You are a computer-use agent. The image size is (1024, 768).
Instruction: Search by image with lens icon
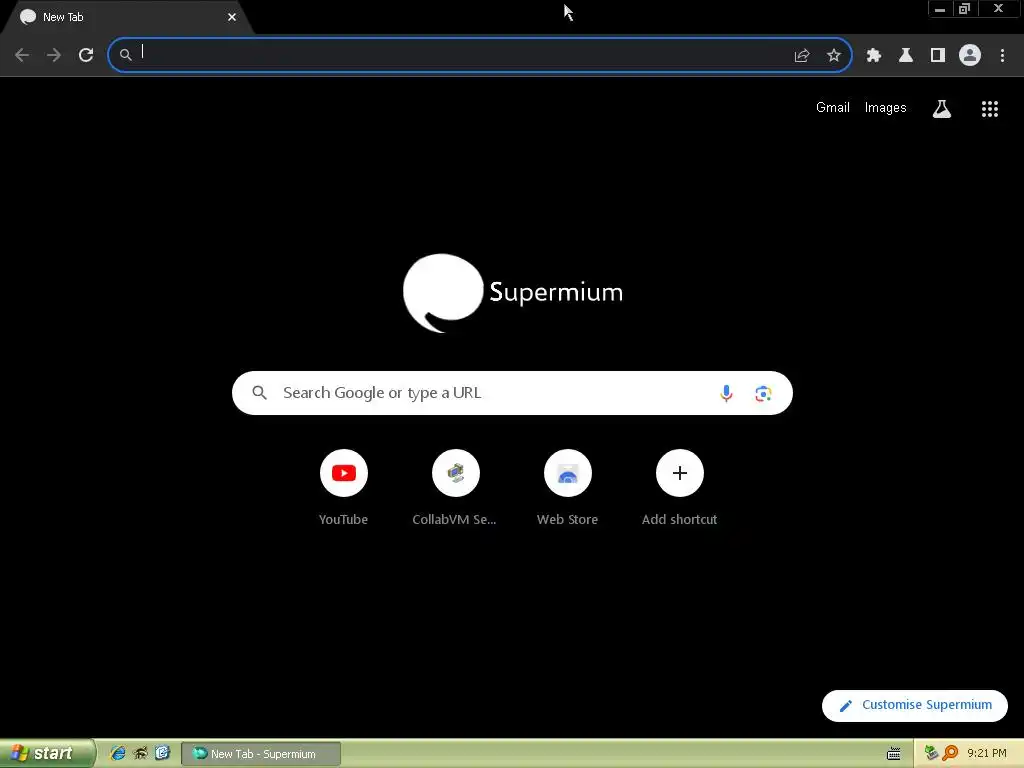pos(763,393)
